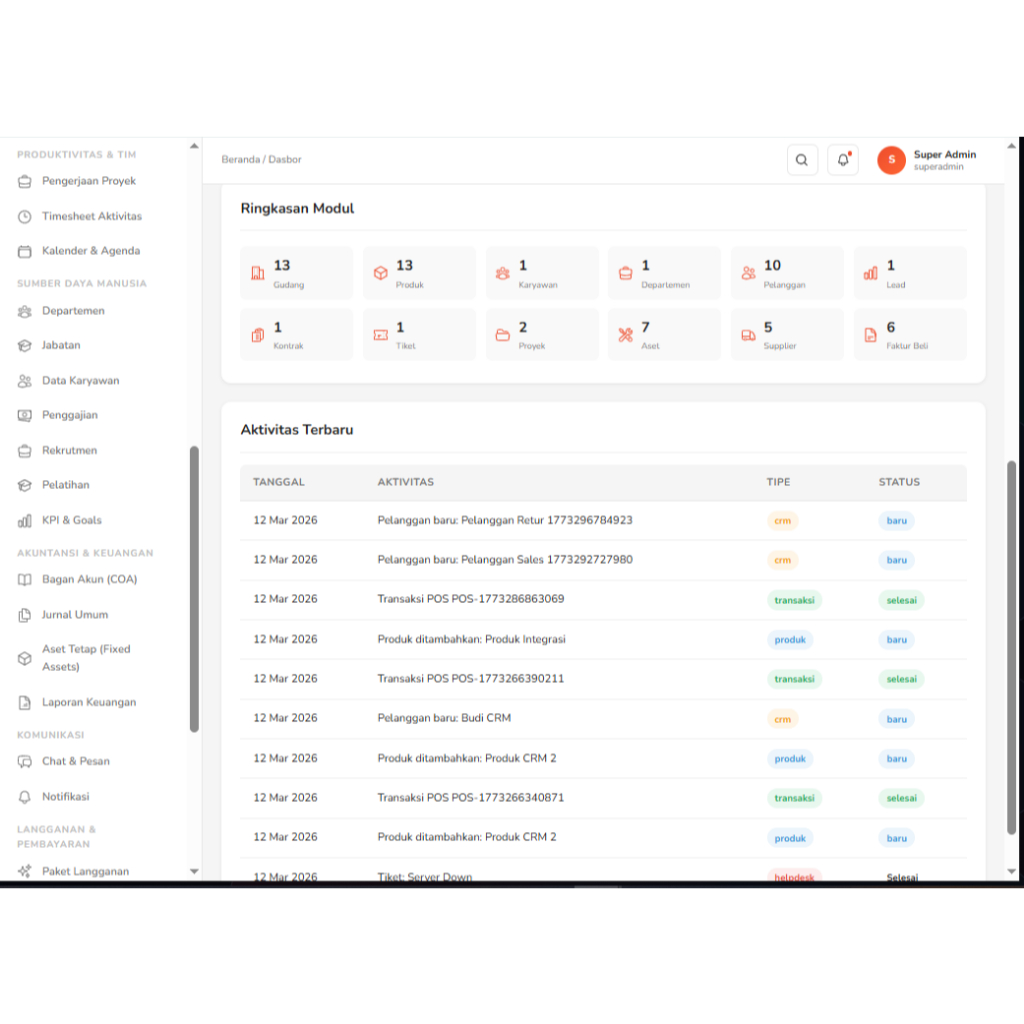1024x1024 pixels.
Task: Open the Lead summary card
Action: pyautogui.click(x=910, y=273)
